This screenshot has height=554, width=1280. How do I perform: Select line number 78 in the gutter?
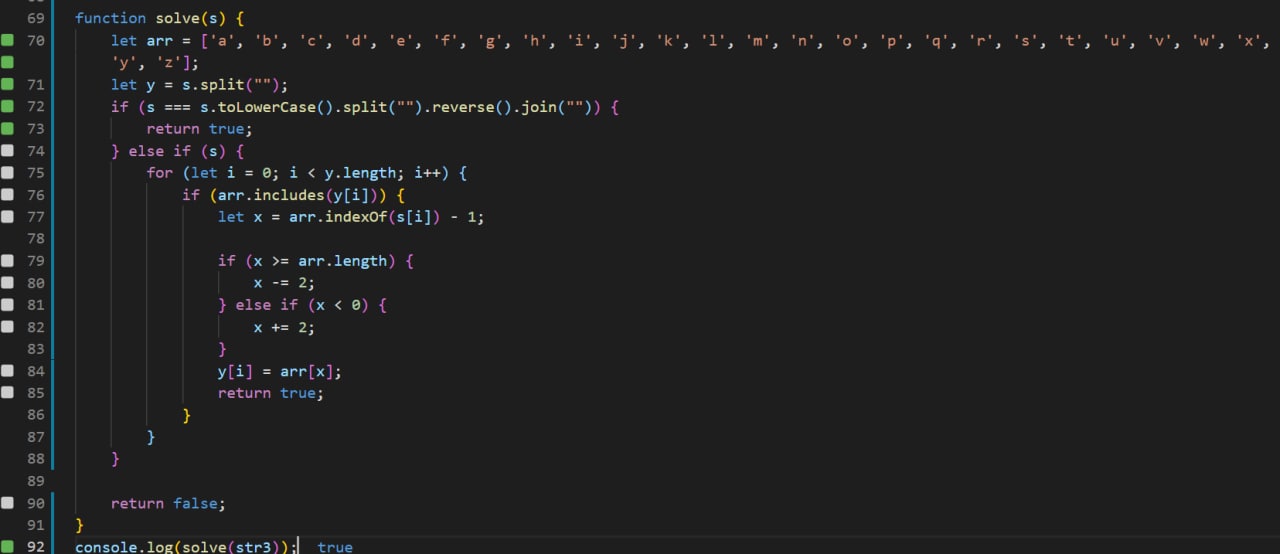(x=35, y=239)
